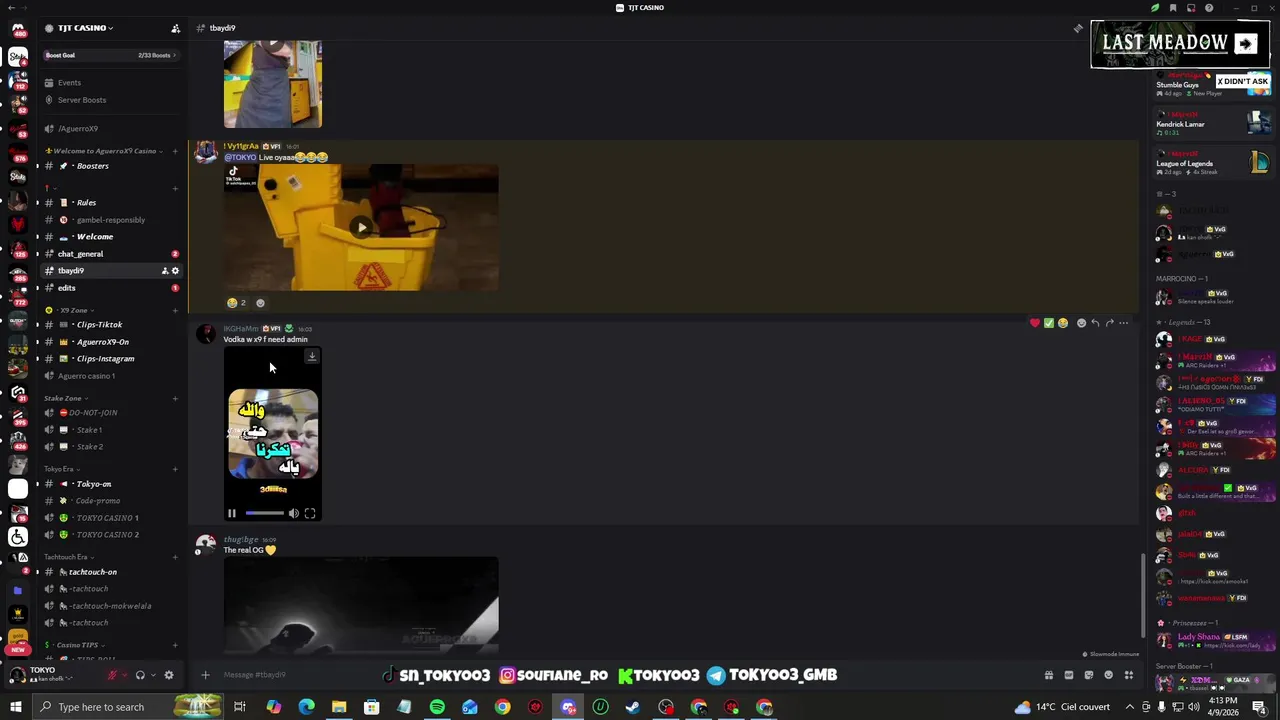Join the DO-NOT-JOIN voice channel
The height and width of the screenshot is (720, 1280).
pos(110,413)
